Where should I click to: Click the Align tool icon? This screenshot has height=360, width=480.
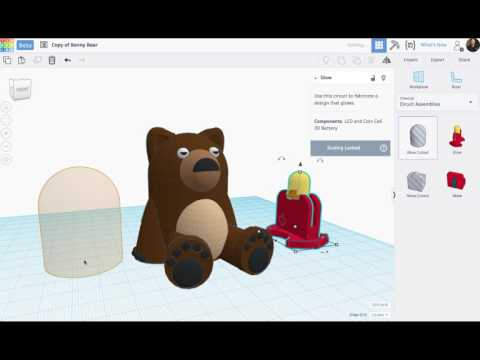tap(371, 60)
